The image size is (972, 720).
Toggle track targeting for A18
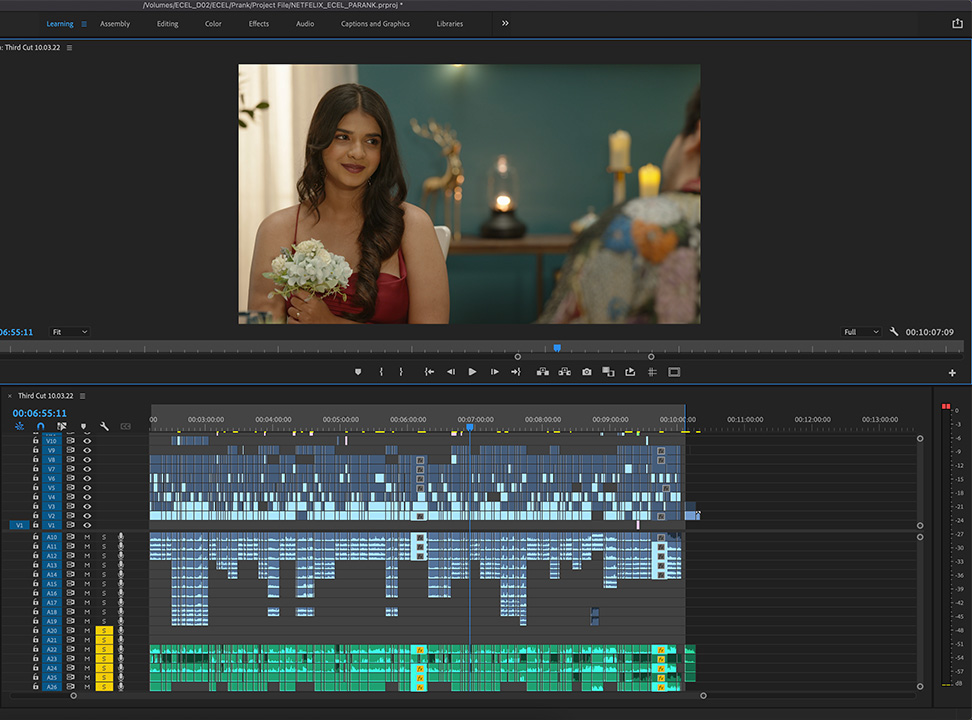(x=51, y=612)
